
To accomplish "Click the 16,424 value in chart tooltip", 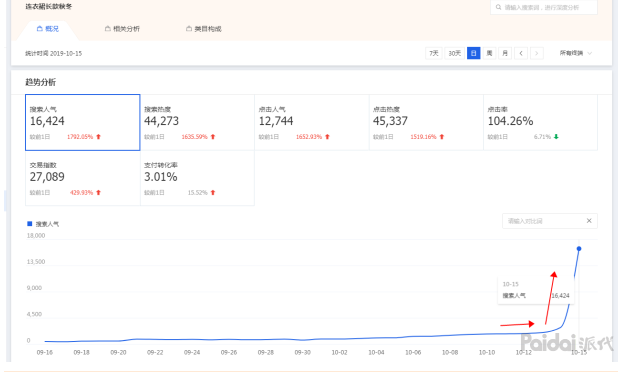I will pos(560,296).
